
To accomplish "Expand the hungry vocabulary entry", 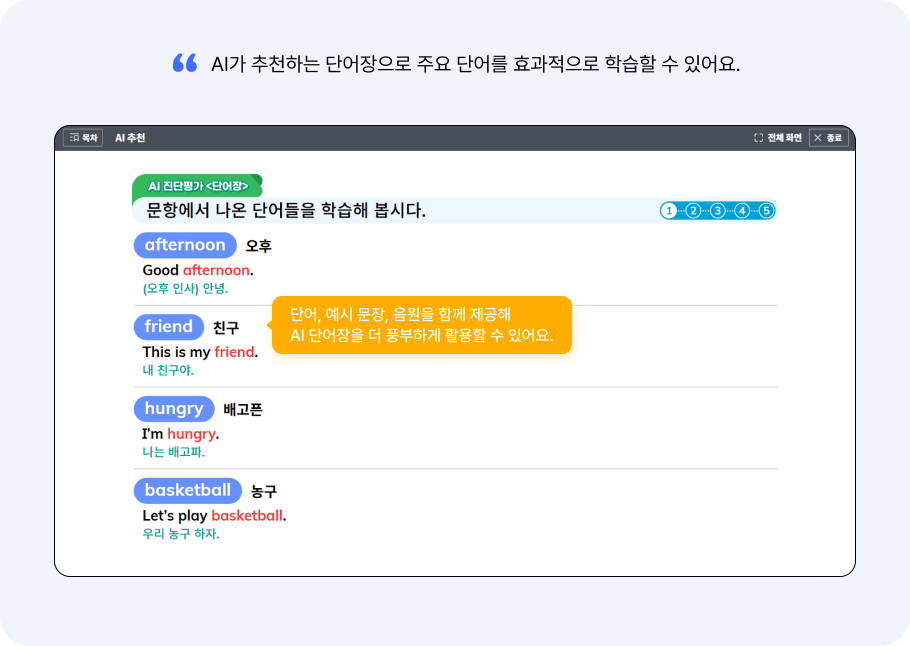I will coord(174,408).
